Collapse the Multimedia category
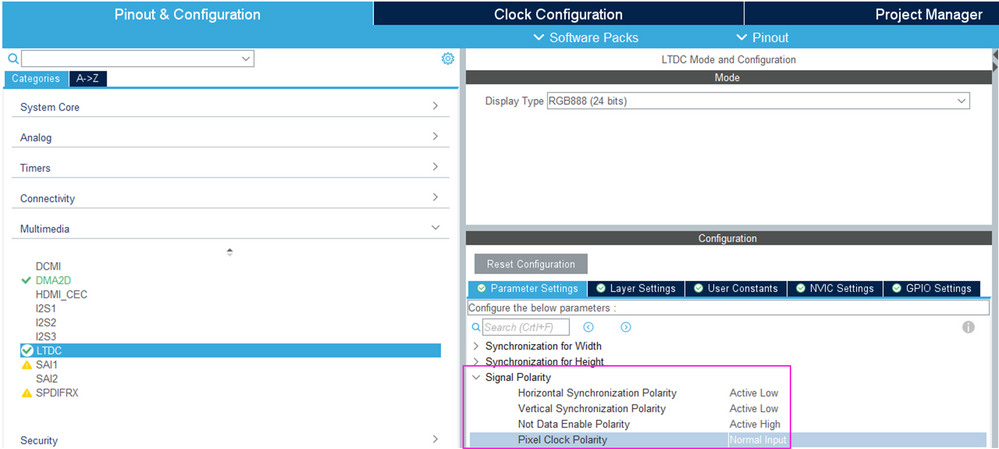Image resolution: width=999 pixels, height=449 pixels. (230, 229)
